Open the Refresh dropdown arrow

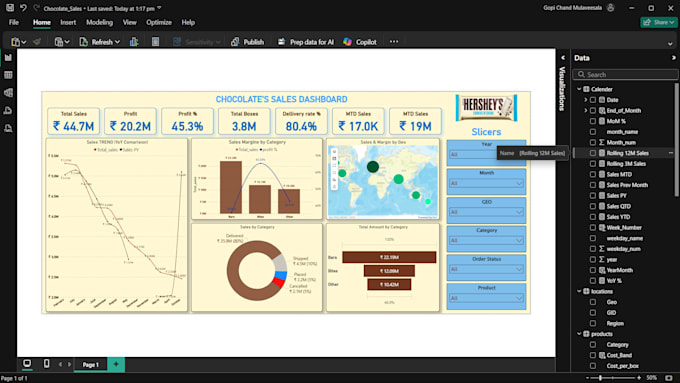coord(117,42)
